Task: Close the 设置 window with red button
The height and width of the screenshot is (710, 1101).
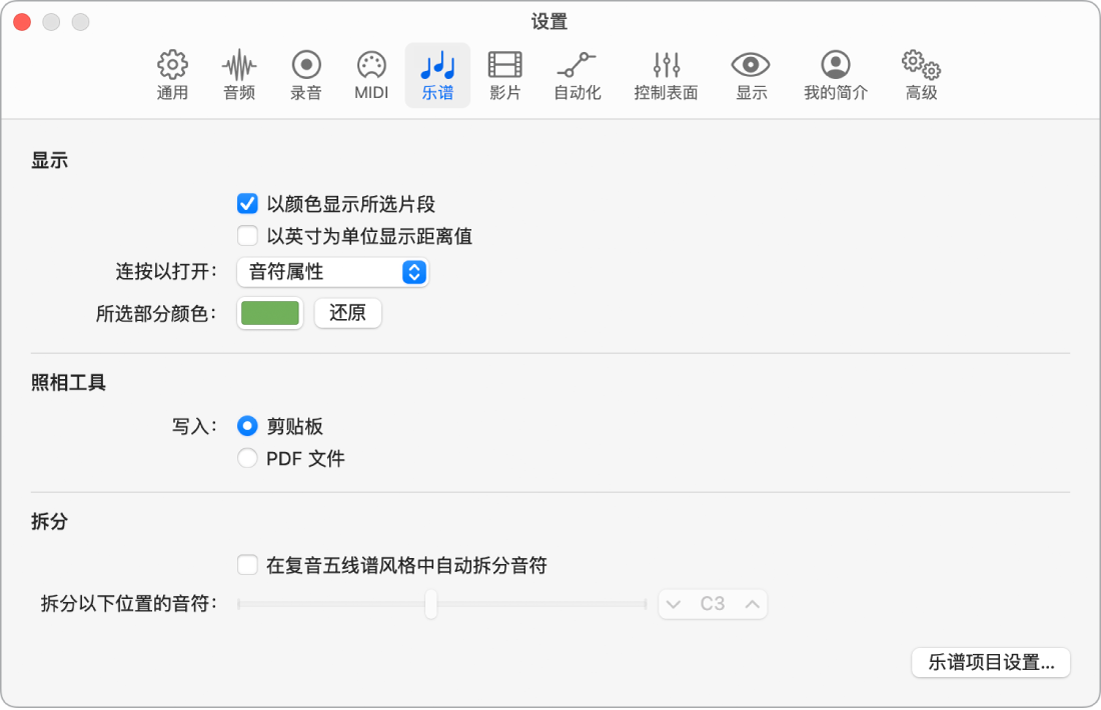Action: [x=22, y=22]
